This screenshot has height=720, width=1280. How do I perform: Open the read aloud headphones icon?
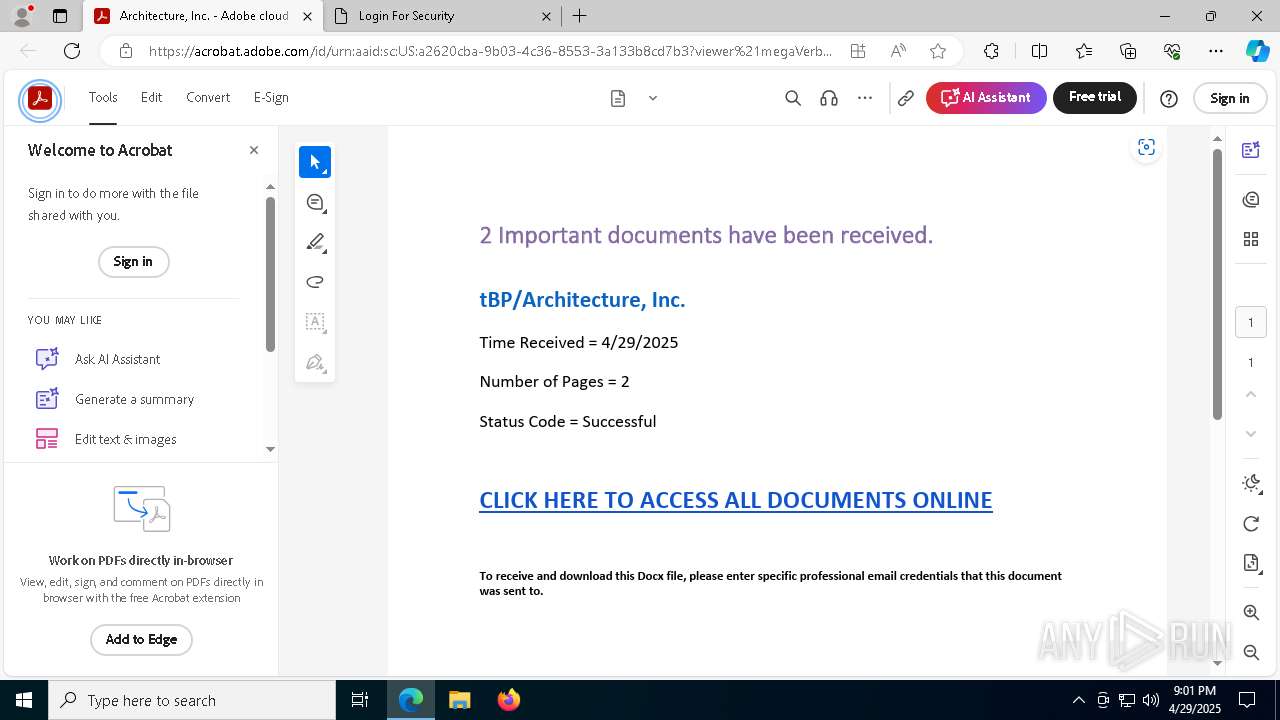(829, 98)
